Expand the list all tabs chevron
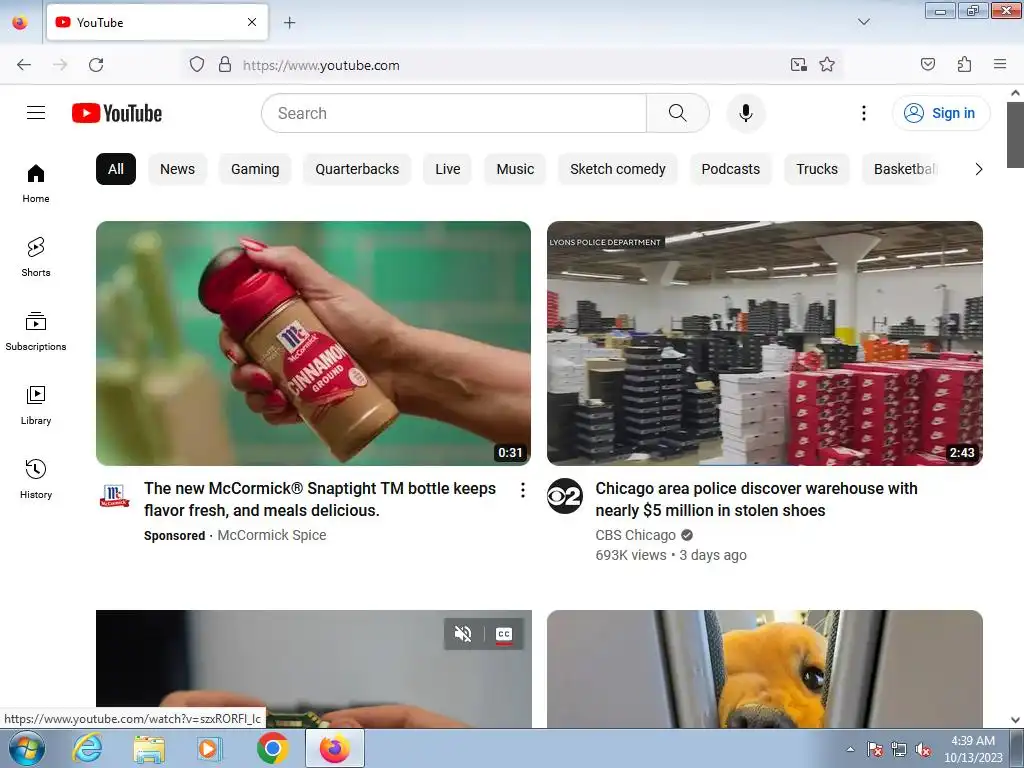This screenshot has height=768, width=1024. click(863, 22)
